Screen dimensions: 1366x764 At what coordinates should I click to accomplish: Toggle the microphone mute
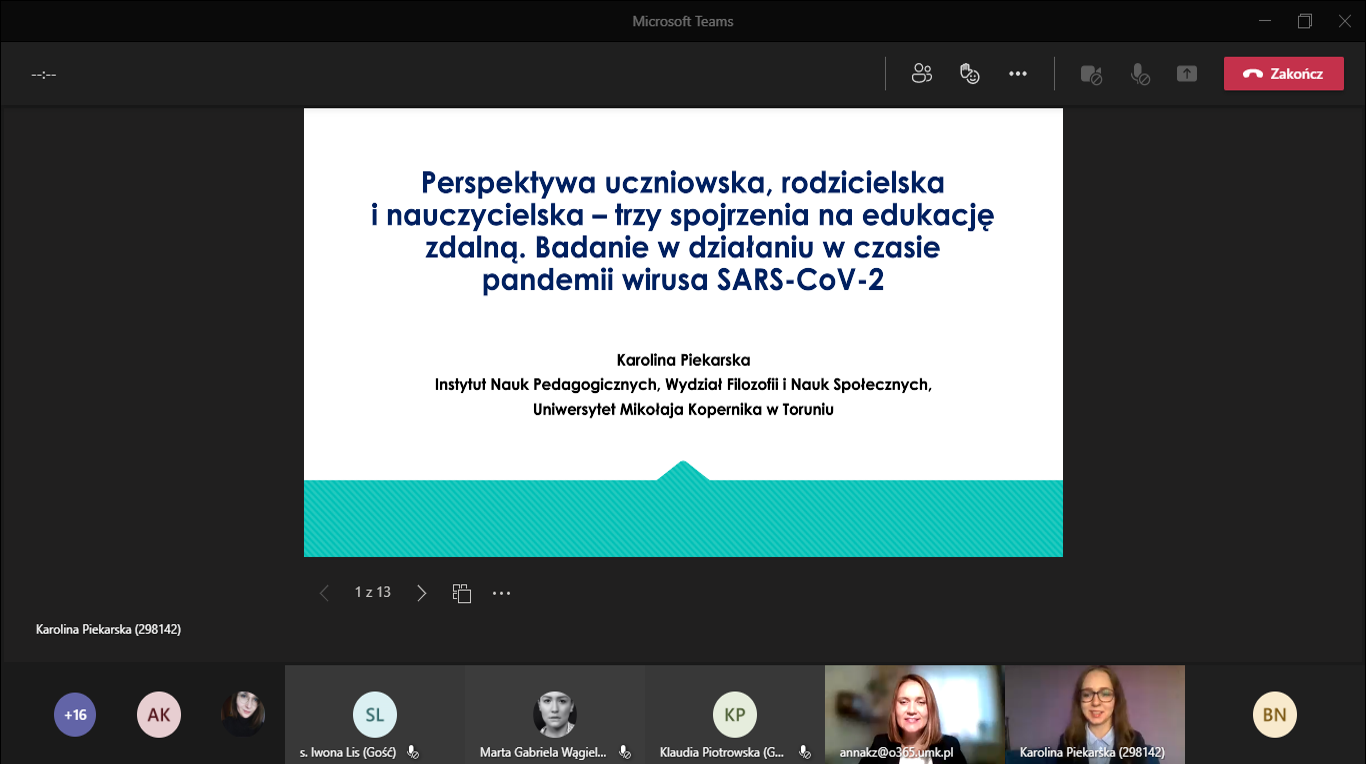1139,74
